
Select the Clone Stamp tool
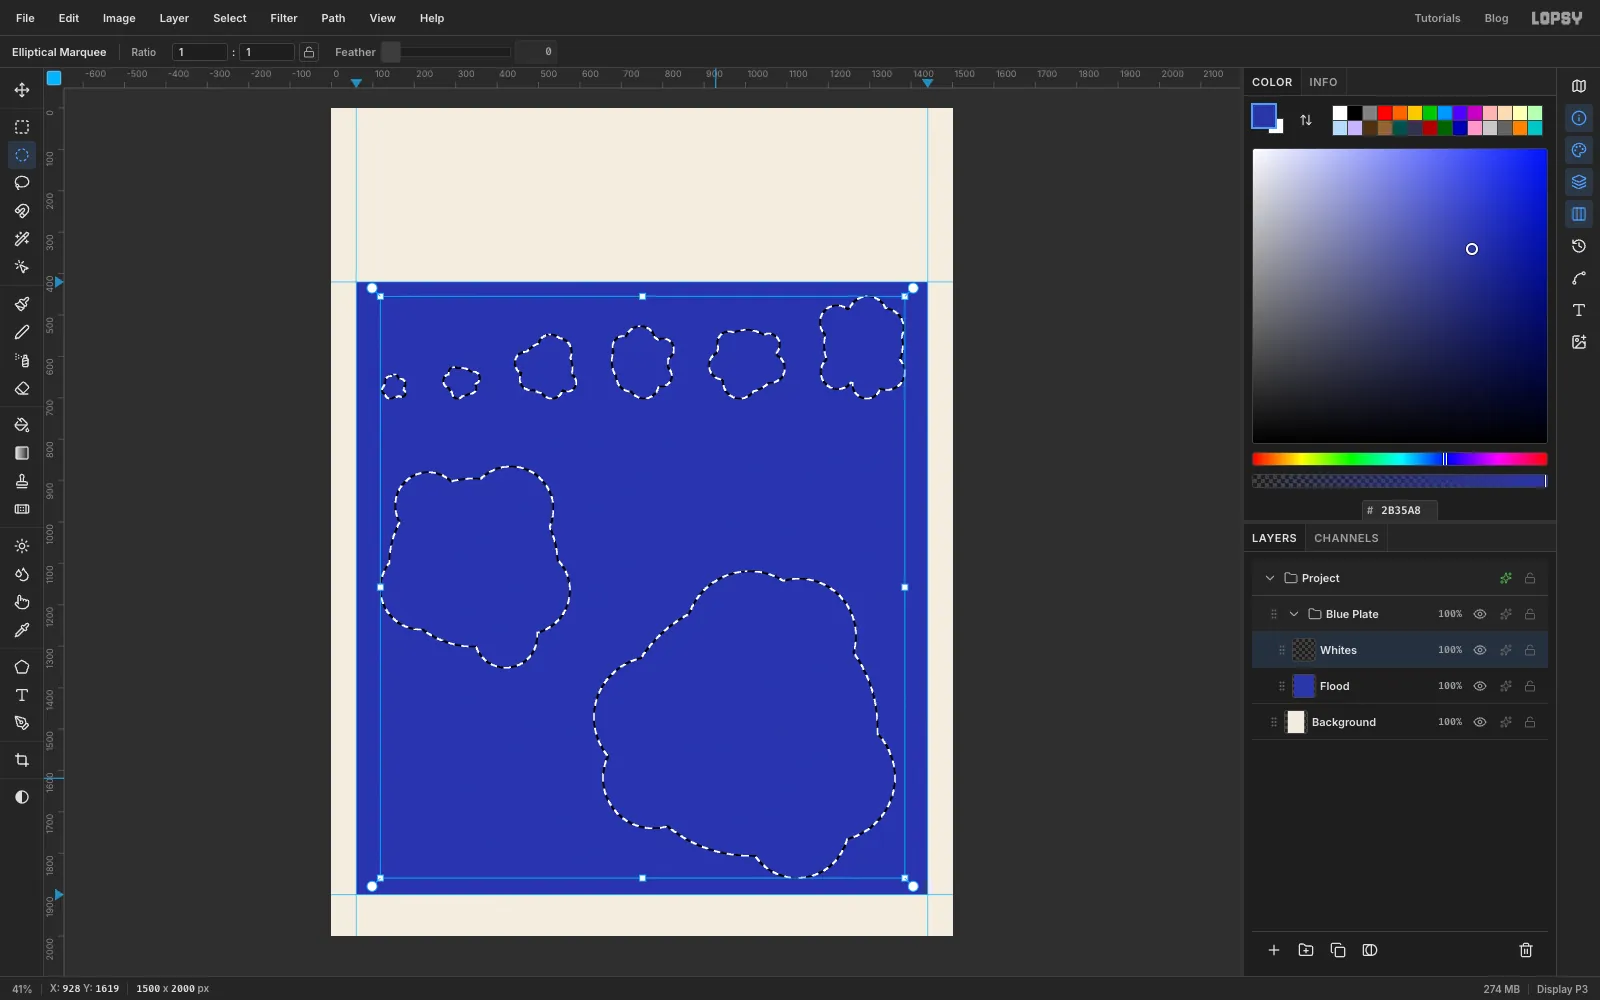tap(22, 481)
